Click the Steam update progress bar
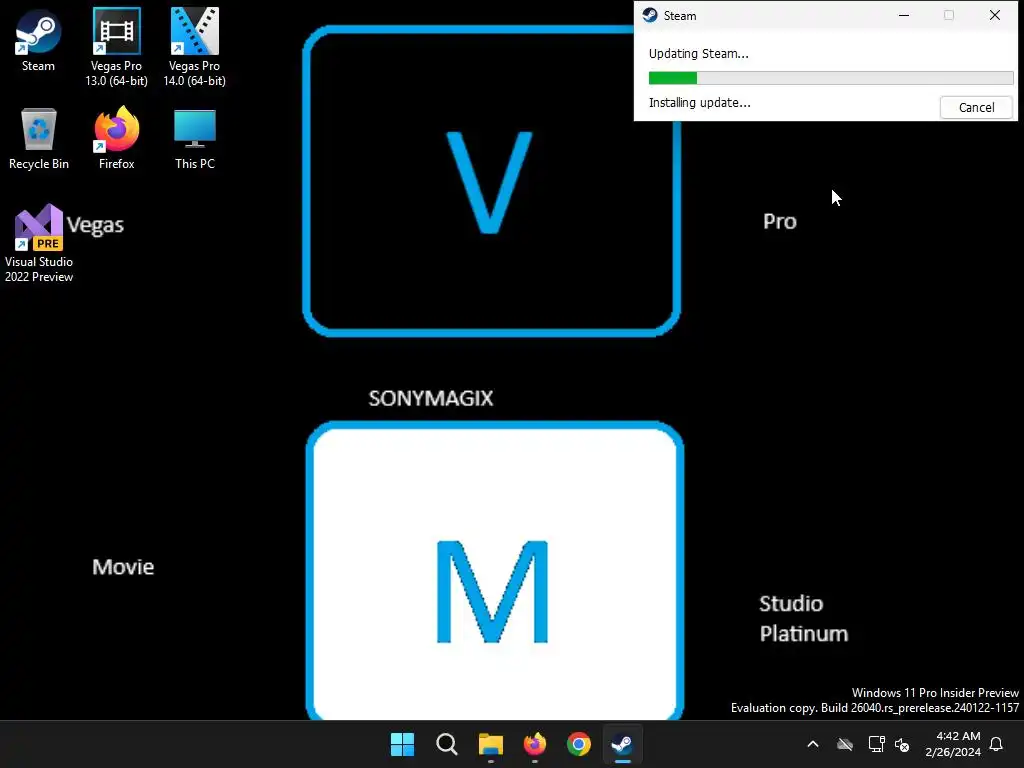 point(831,78)
